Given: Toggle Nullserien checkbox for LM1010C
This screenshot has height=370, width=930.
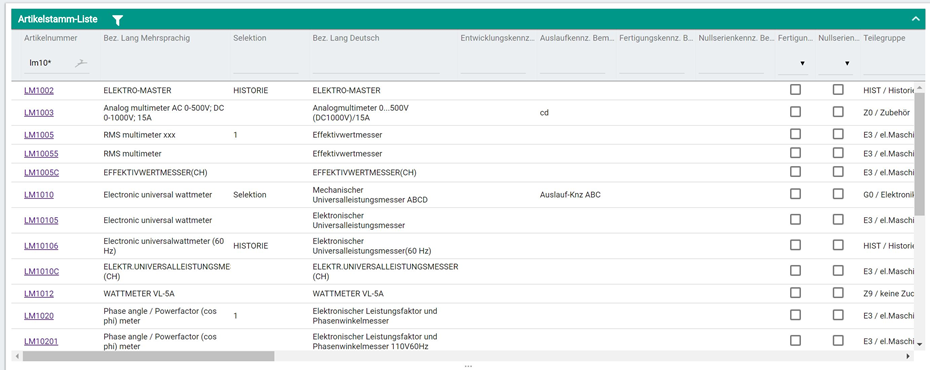Looking at the screenshot, I should coord(838,270).
